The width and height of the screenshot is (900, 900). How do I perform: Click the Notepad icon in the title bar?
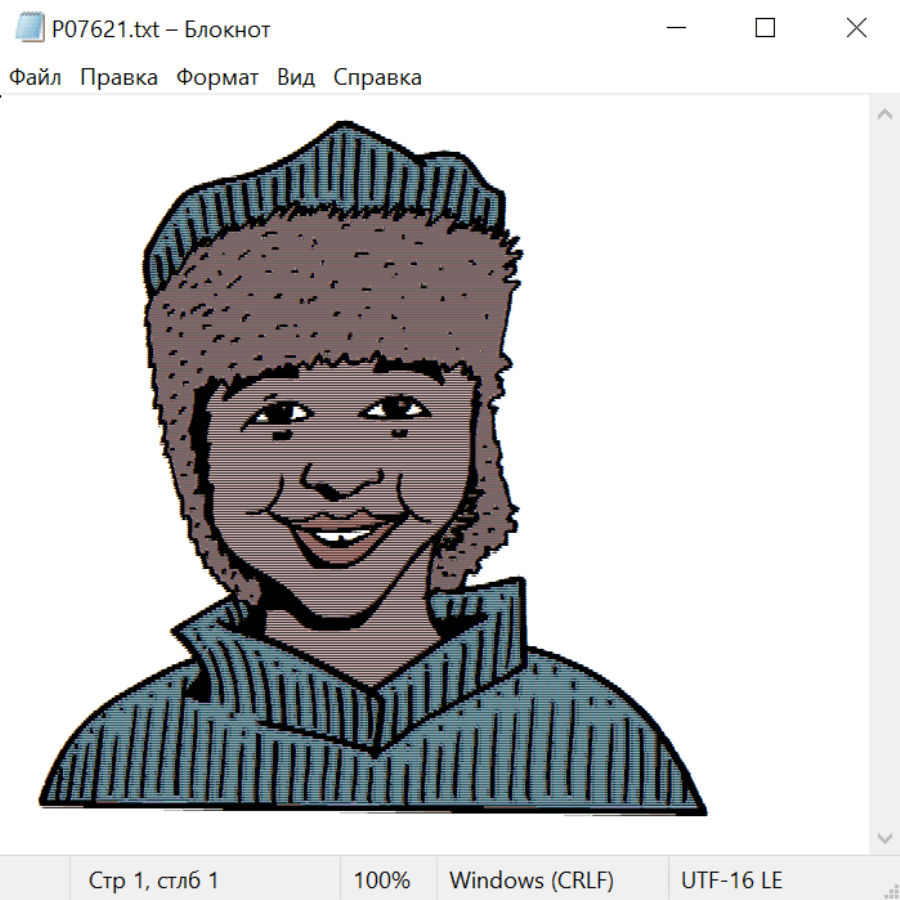(x=29, y=29)
